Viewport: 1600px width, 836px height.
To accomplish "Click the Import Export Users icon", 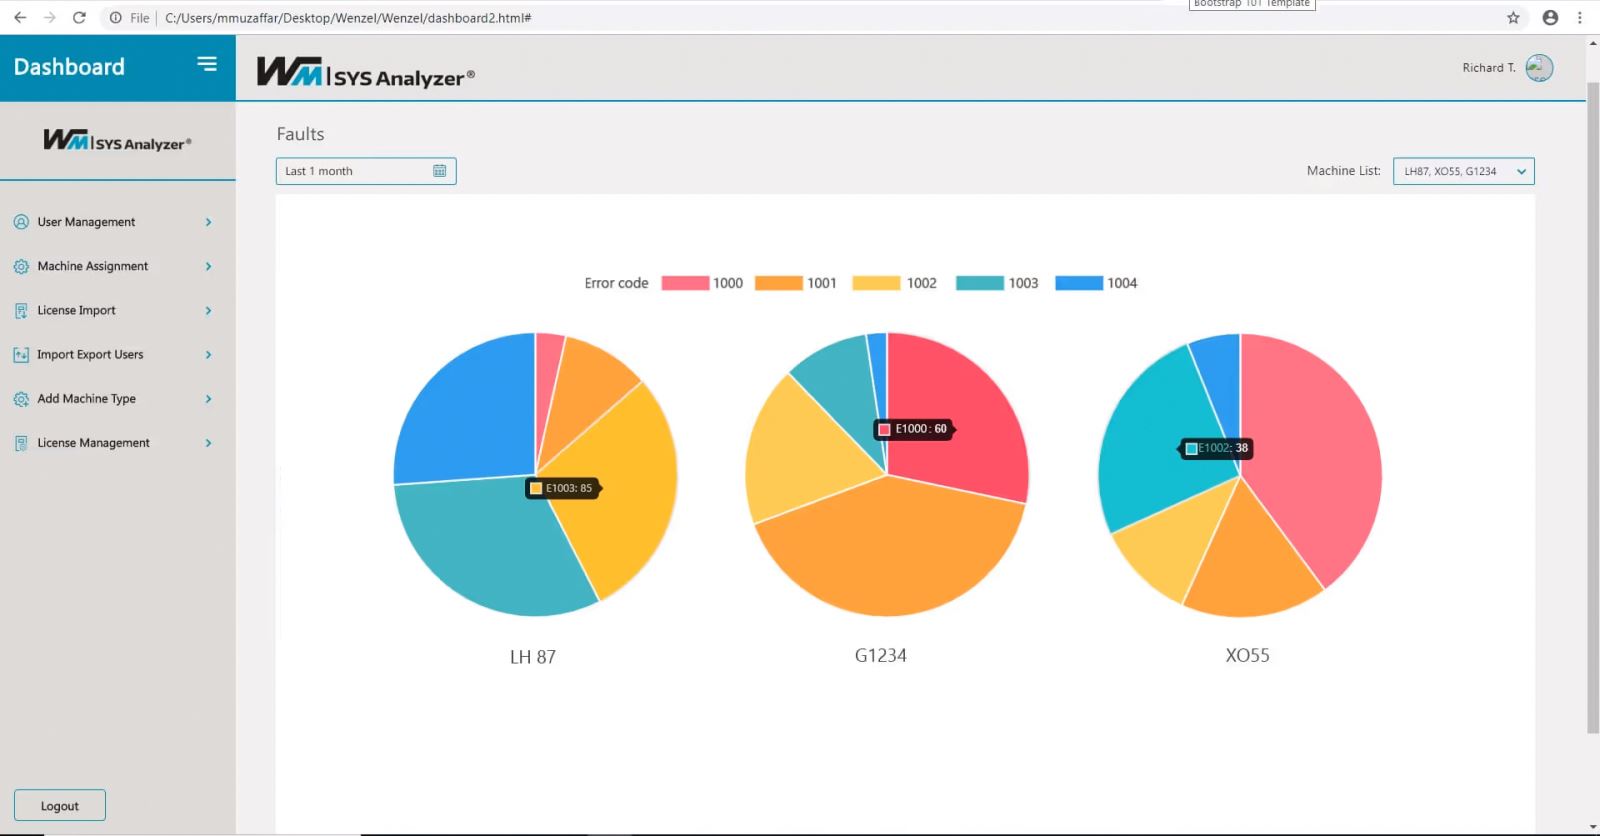I will tap(21, 355).
